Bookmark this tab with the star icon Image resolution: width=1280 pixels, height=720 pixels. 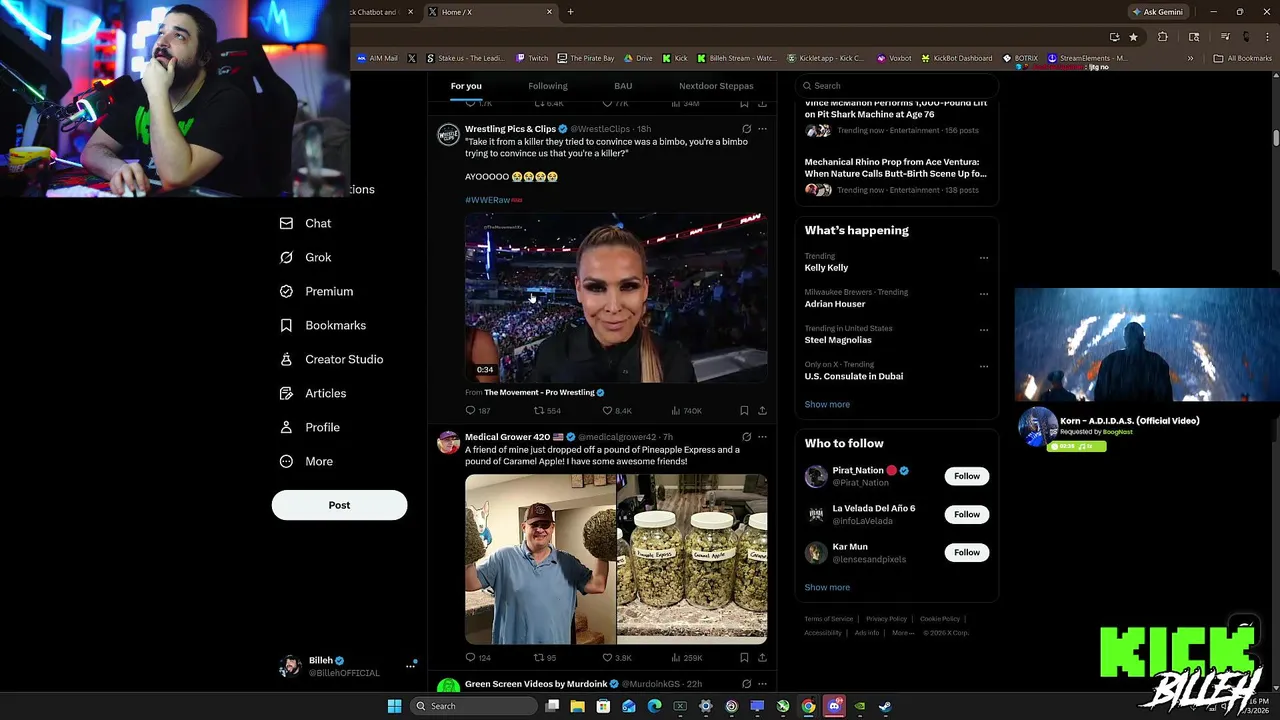click(1133, 37)
